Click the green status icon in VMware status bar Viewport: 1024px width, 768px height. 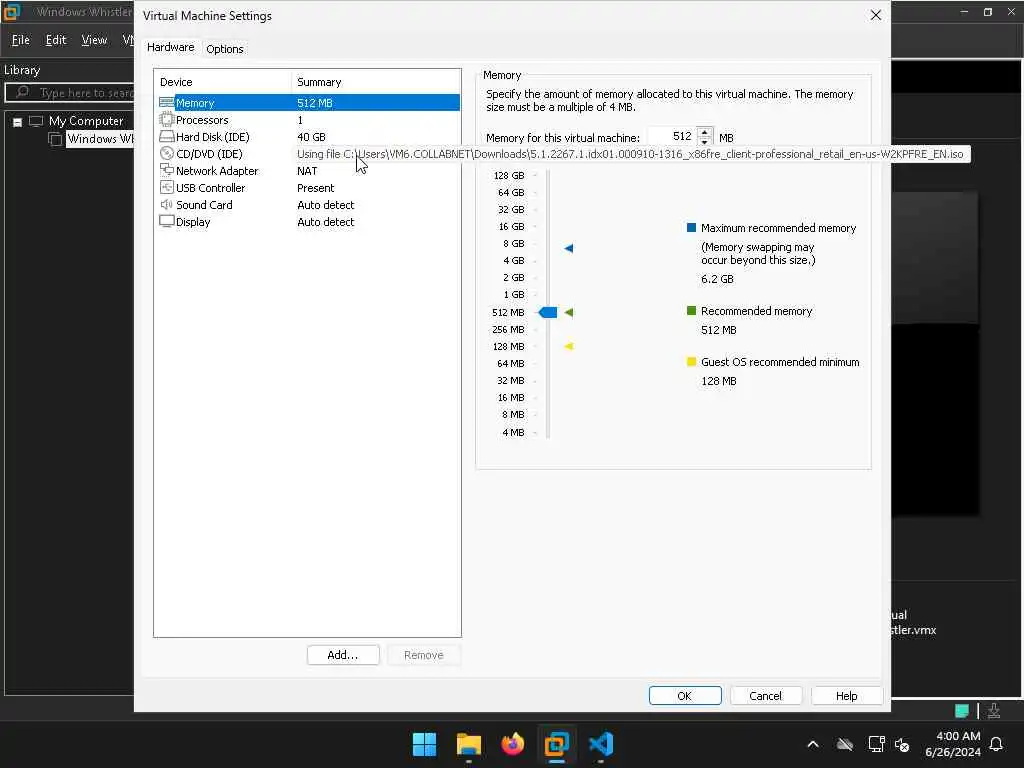pos(961,711)
